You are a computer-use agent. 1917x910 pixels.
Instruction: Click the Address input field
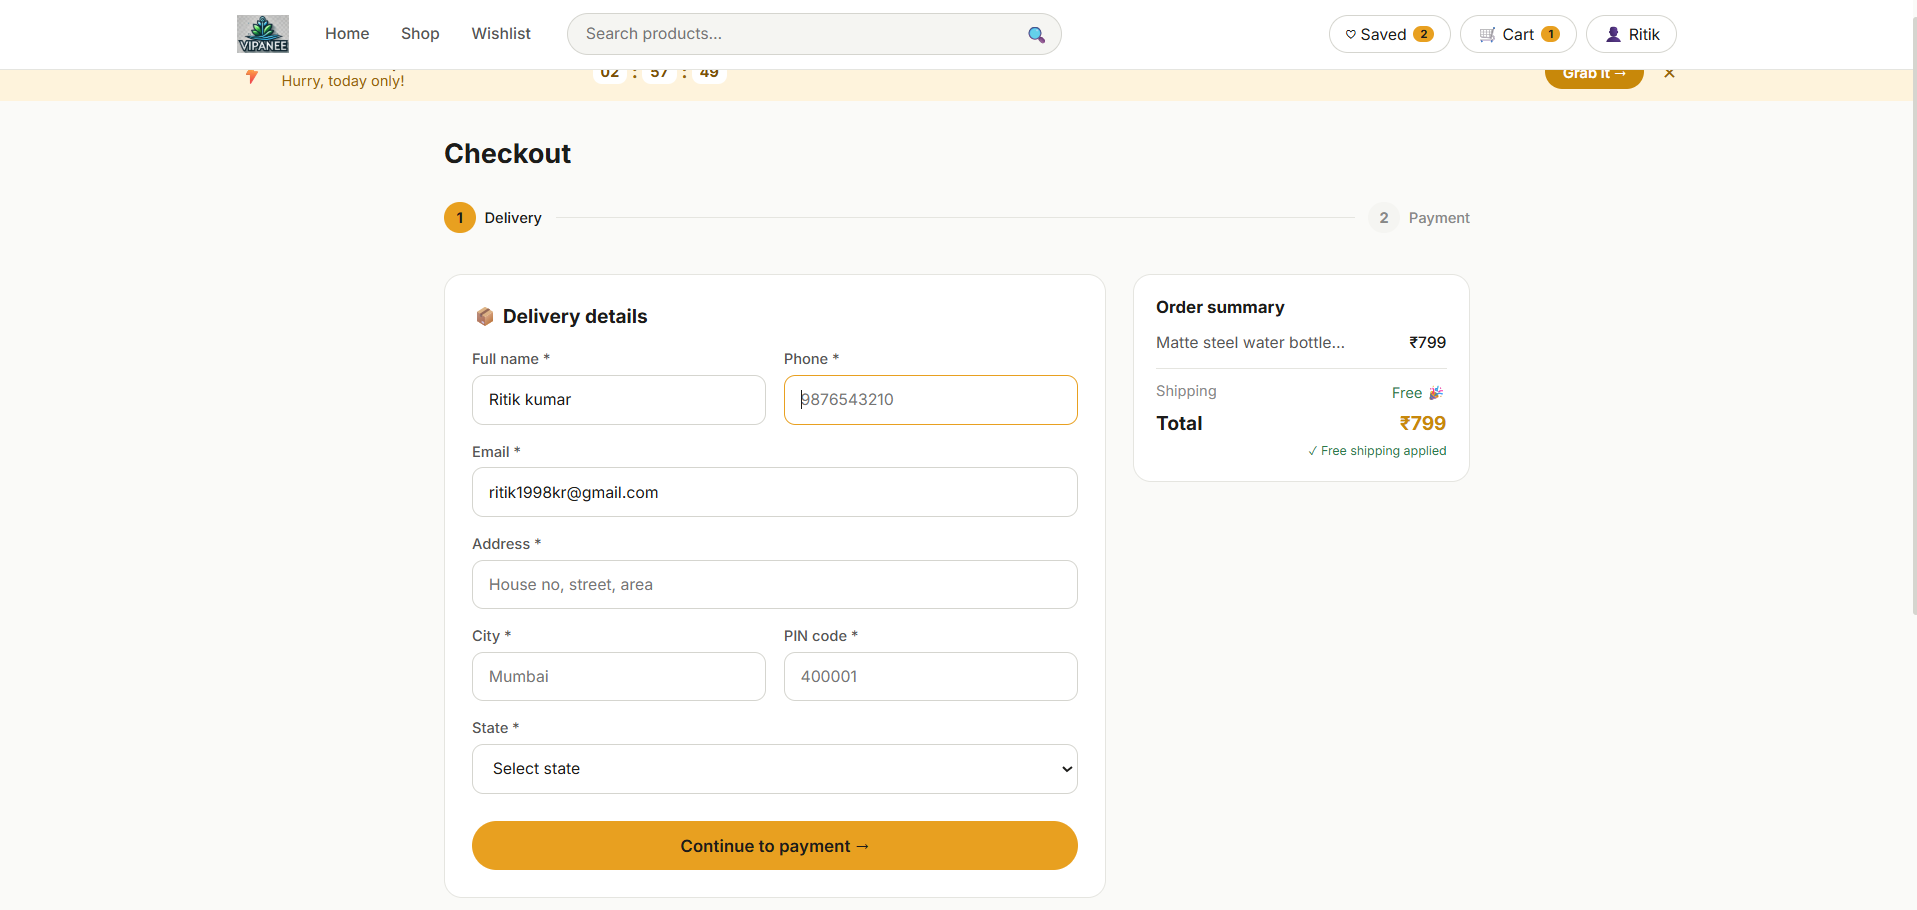point(774,584)
